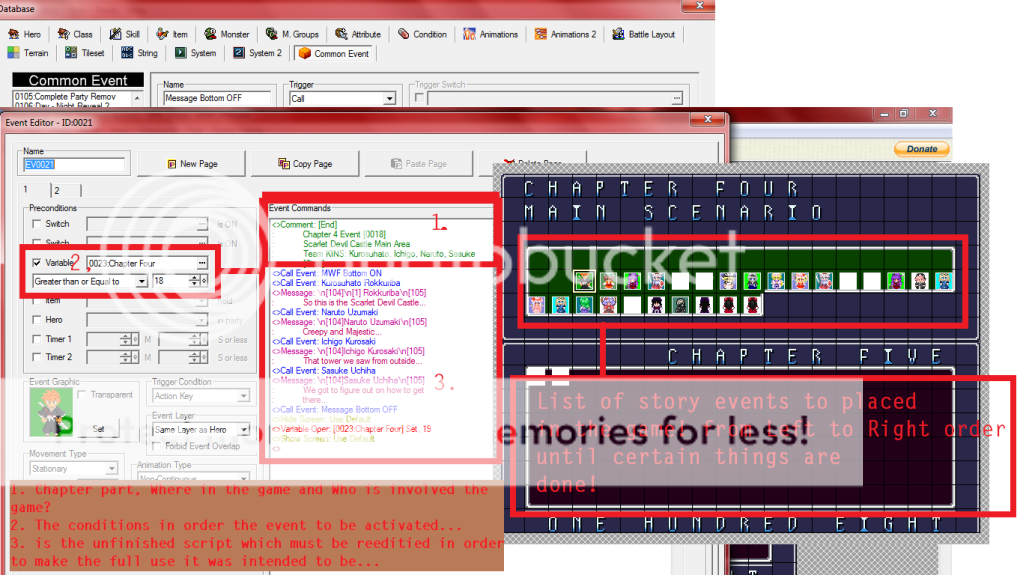Click the EV0021 event name field

74,164
